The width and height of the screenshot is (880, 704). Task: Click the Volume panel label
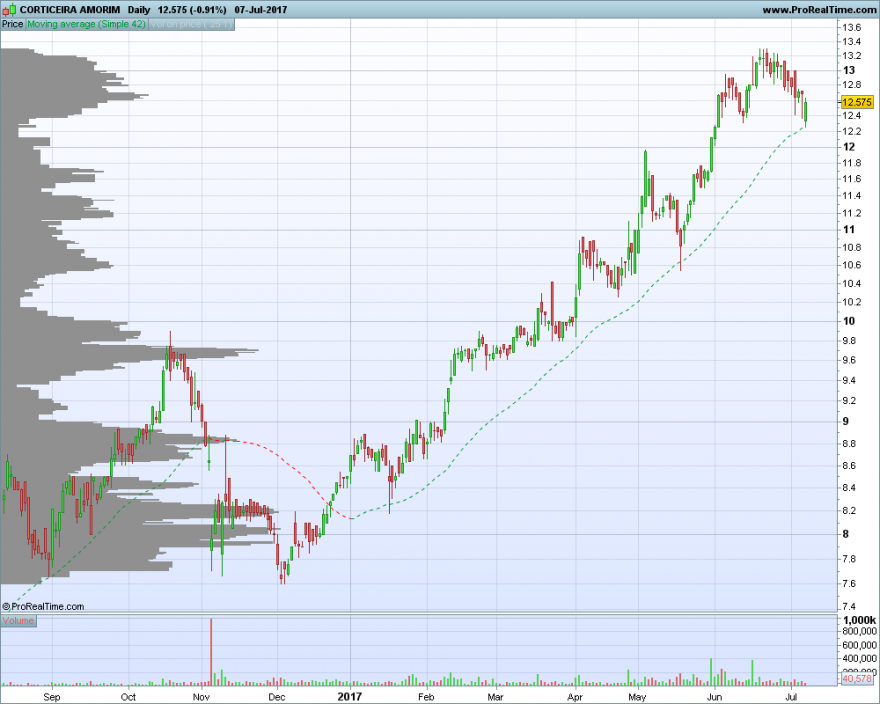[x=18, y=621]
